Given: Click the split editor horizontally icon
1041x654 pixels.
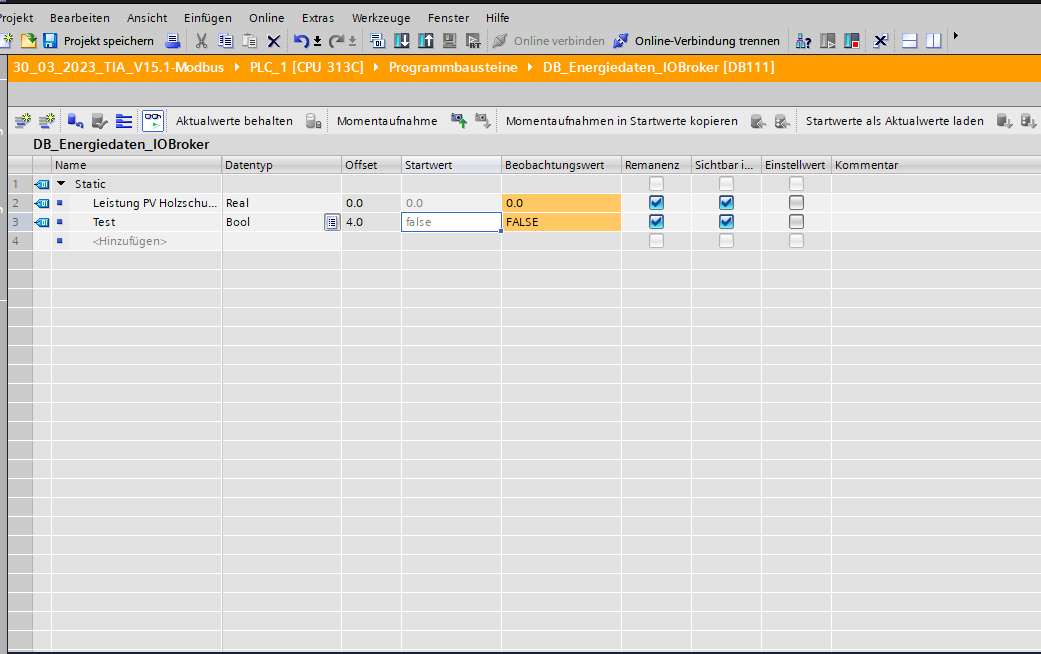Looking at the screenshot, I should (910, 41).
